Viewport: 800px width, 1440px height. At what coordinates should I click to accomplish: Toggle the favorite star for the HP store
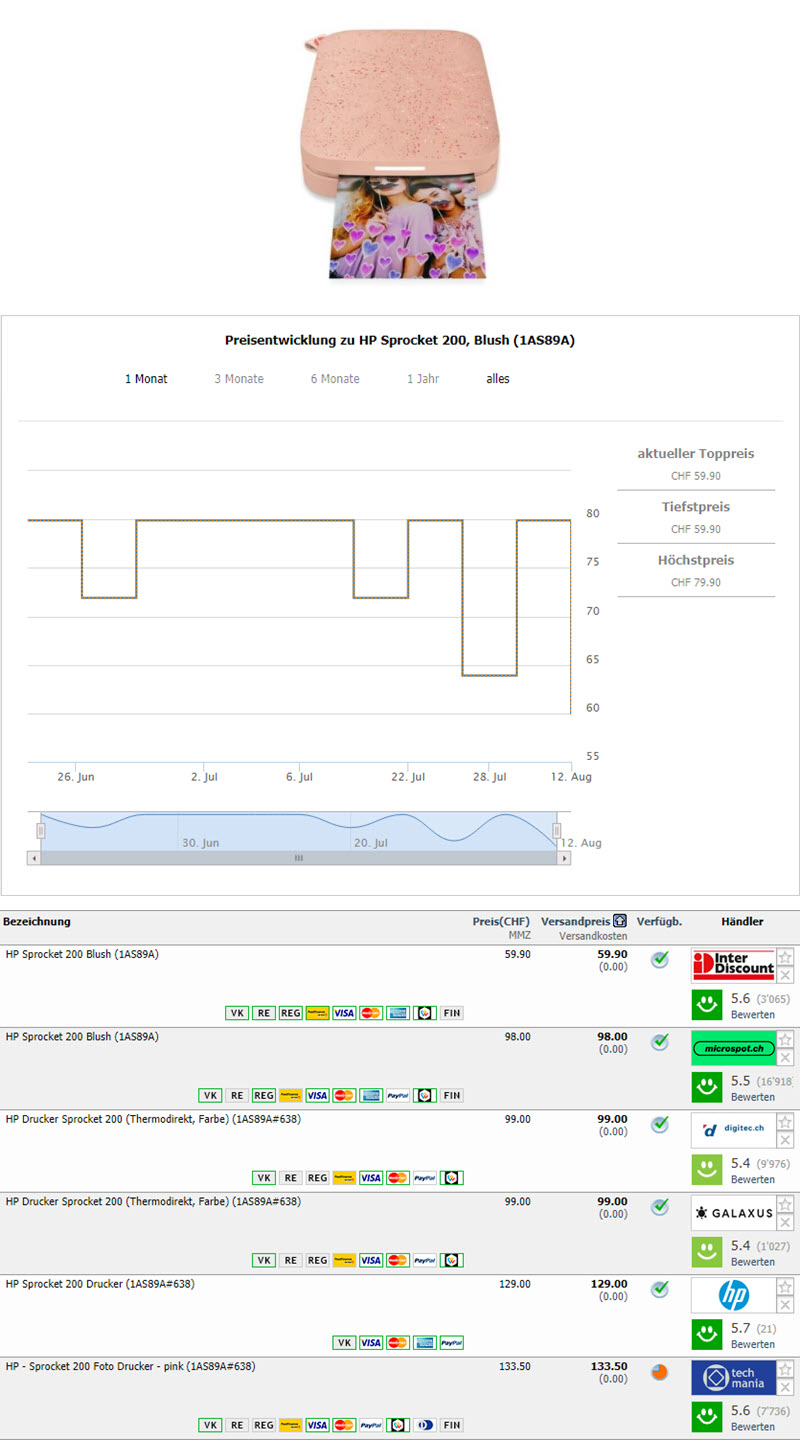tap(785, 1287)
